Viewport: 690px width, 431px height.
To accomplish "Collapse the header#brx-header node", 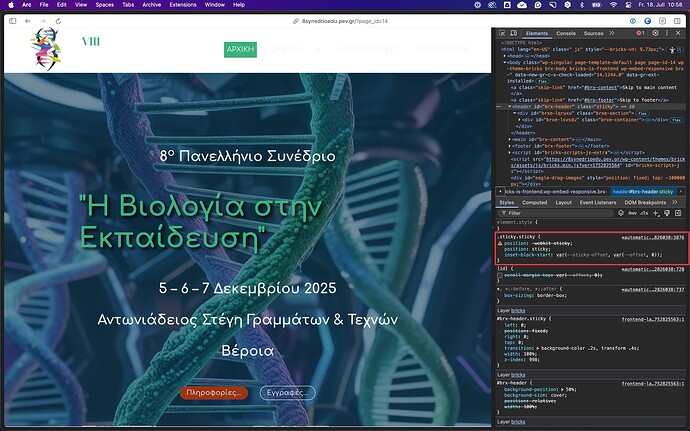I will click(510, 107).
